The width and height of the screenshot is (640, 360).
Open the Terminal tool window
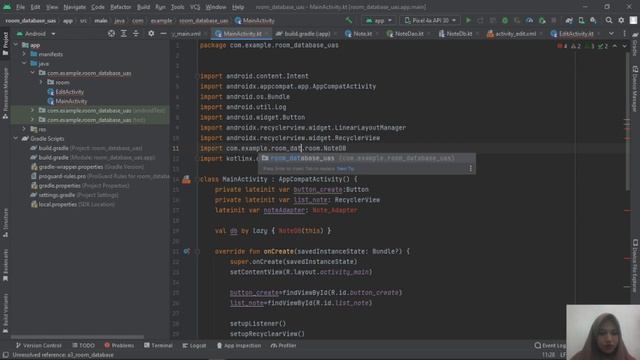click(158, 345)
